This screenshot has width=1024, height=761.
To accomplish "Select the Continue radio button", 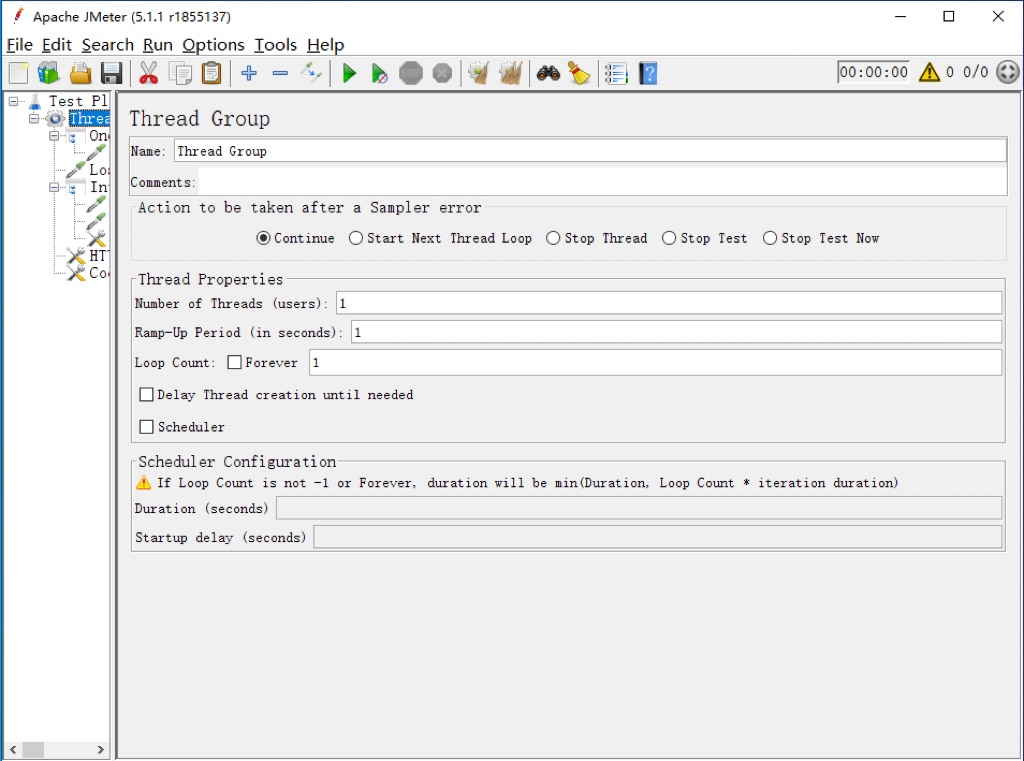I will [x=263, y=238].
